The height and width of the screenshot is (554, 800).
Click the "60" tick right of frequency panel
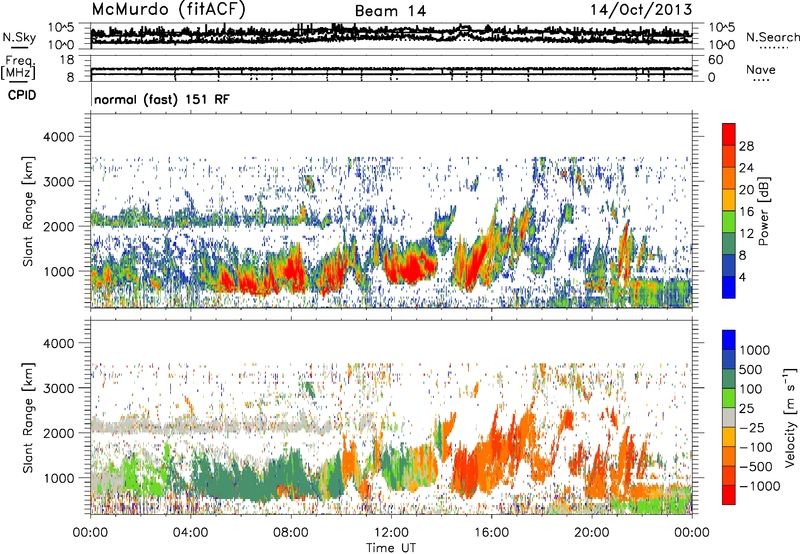coord(715,60)
